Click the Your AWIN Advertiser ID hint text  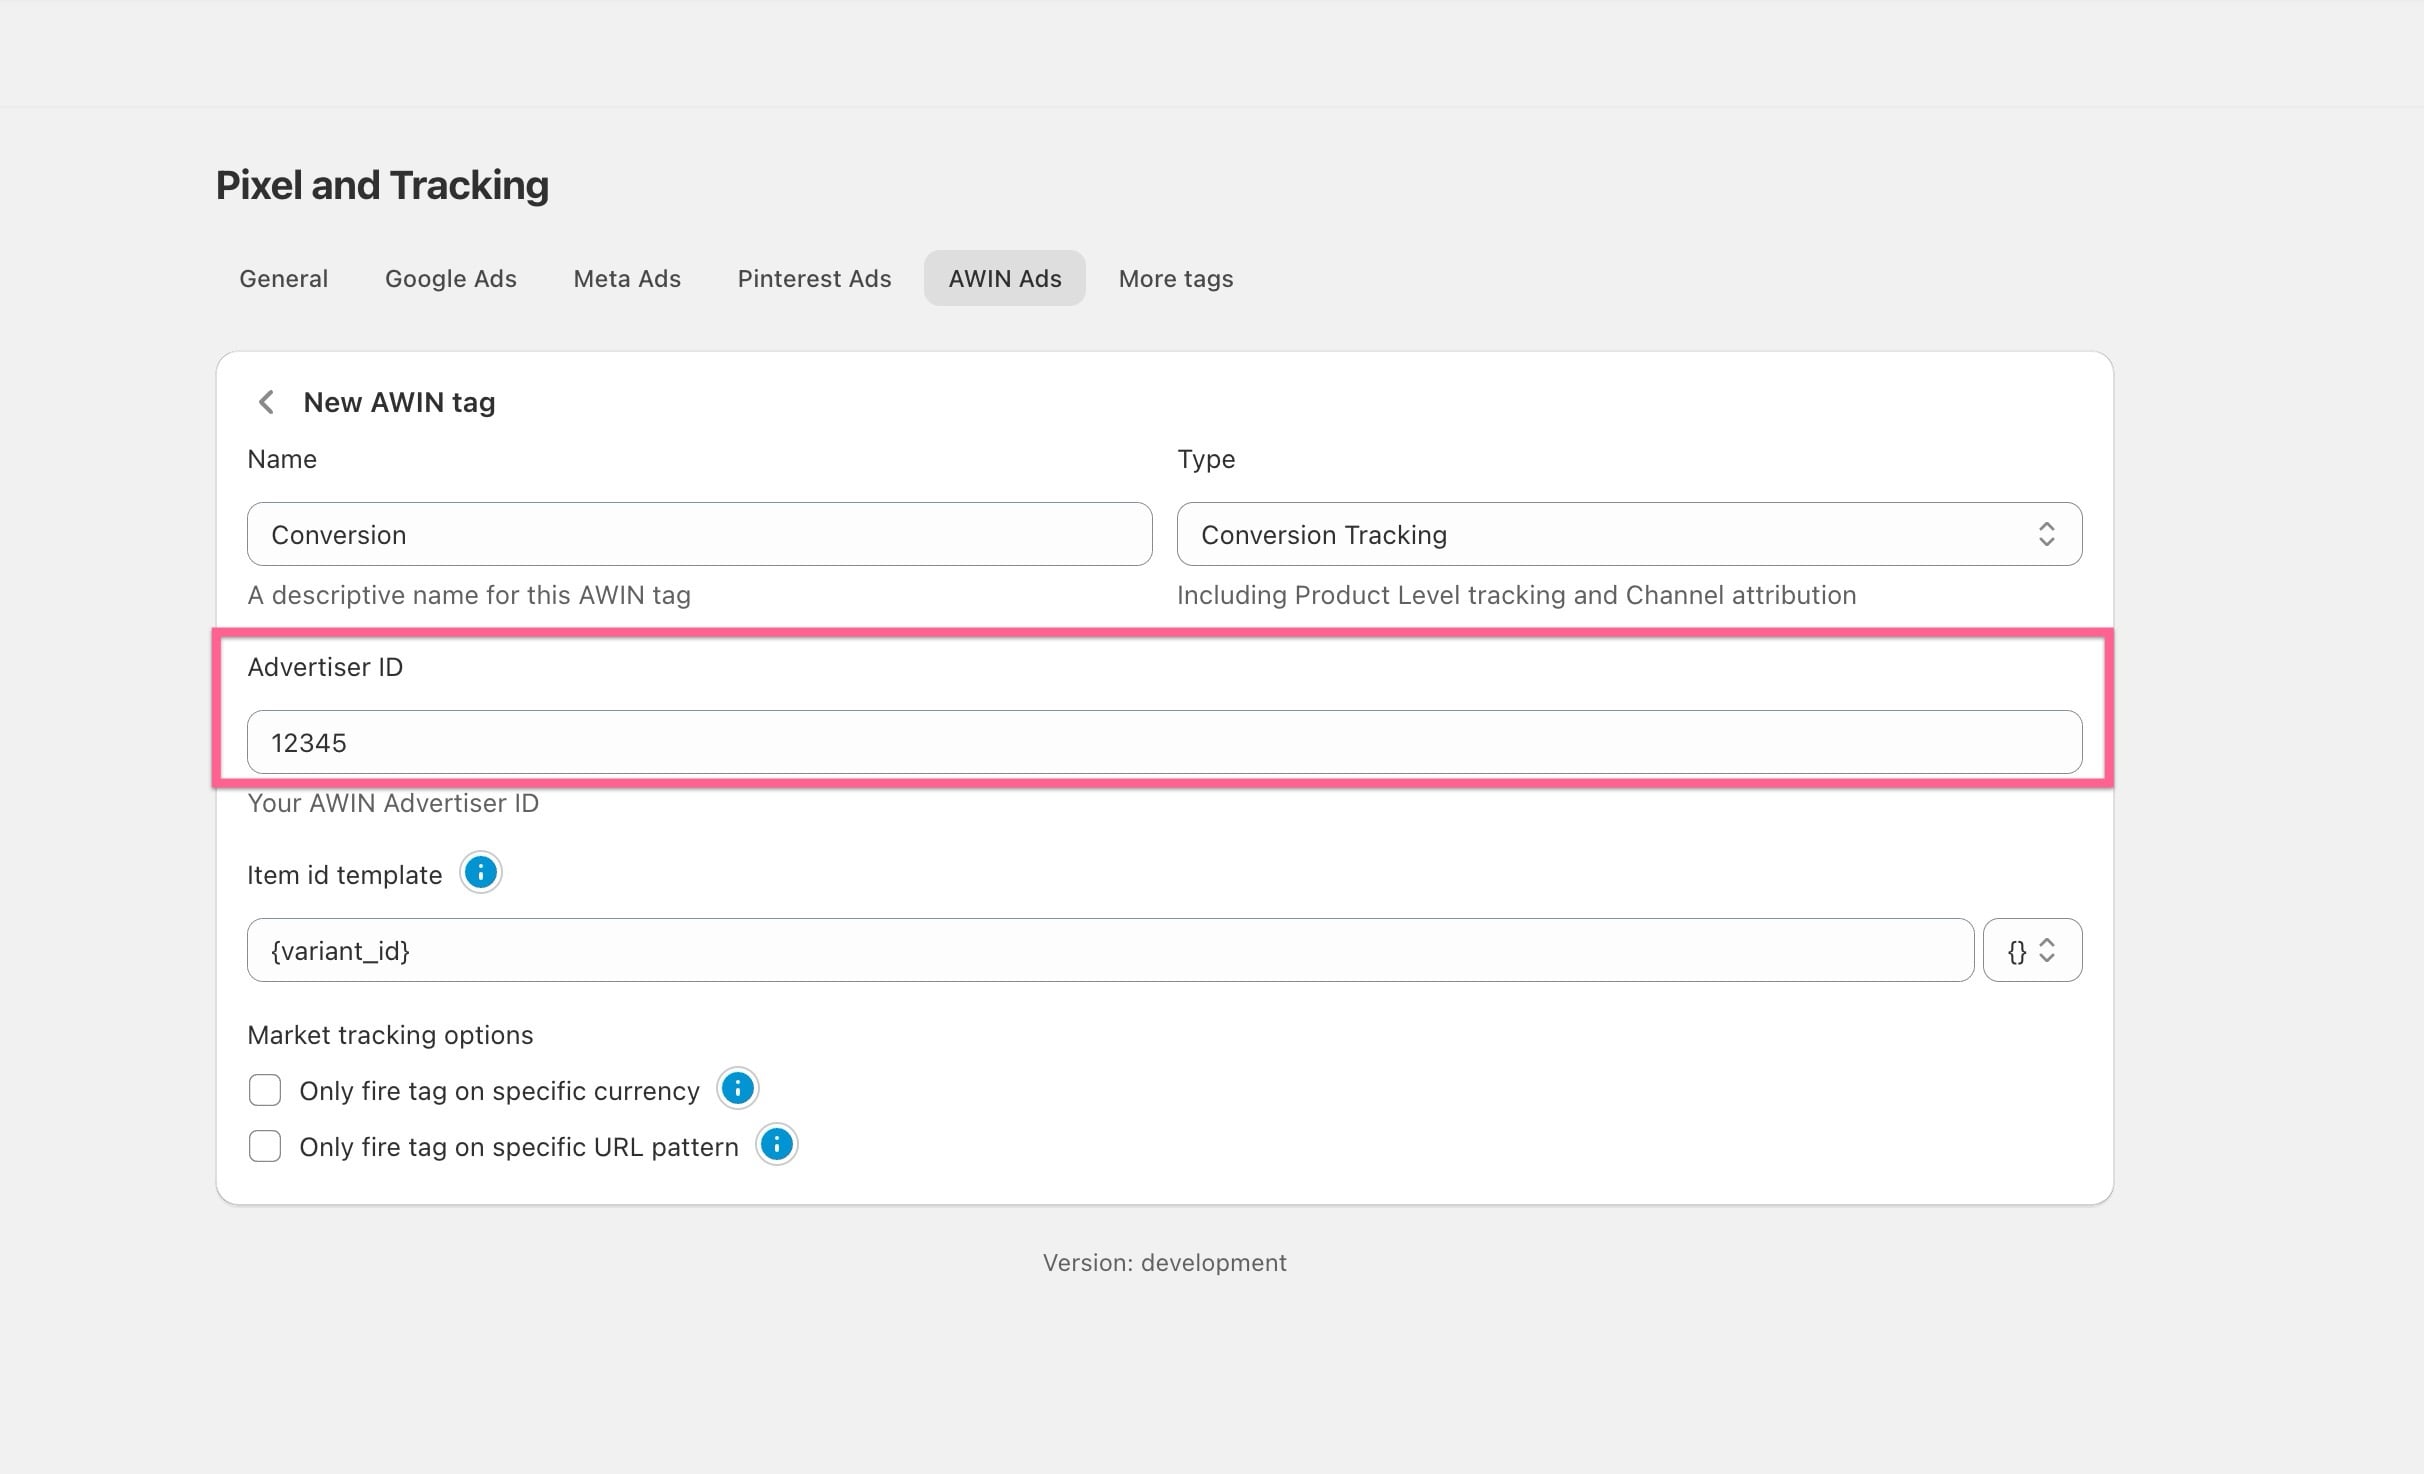tap(393, 803)
